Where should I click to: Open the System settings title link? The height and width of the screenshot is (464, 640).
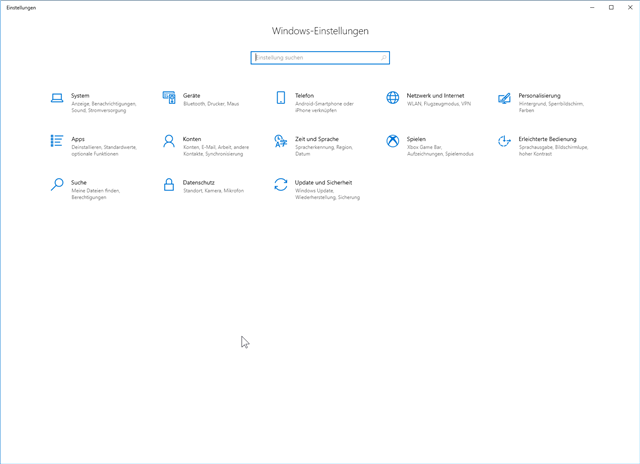[x=80, y=95]
